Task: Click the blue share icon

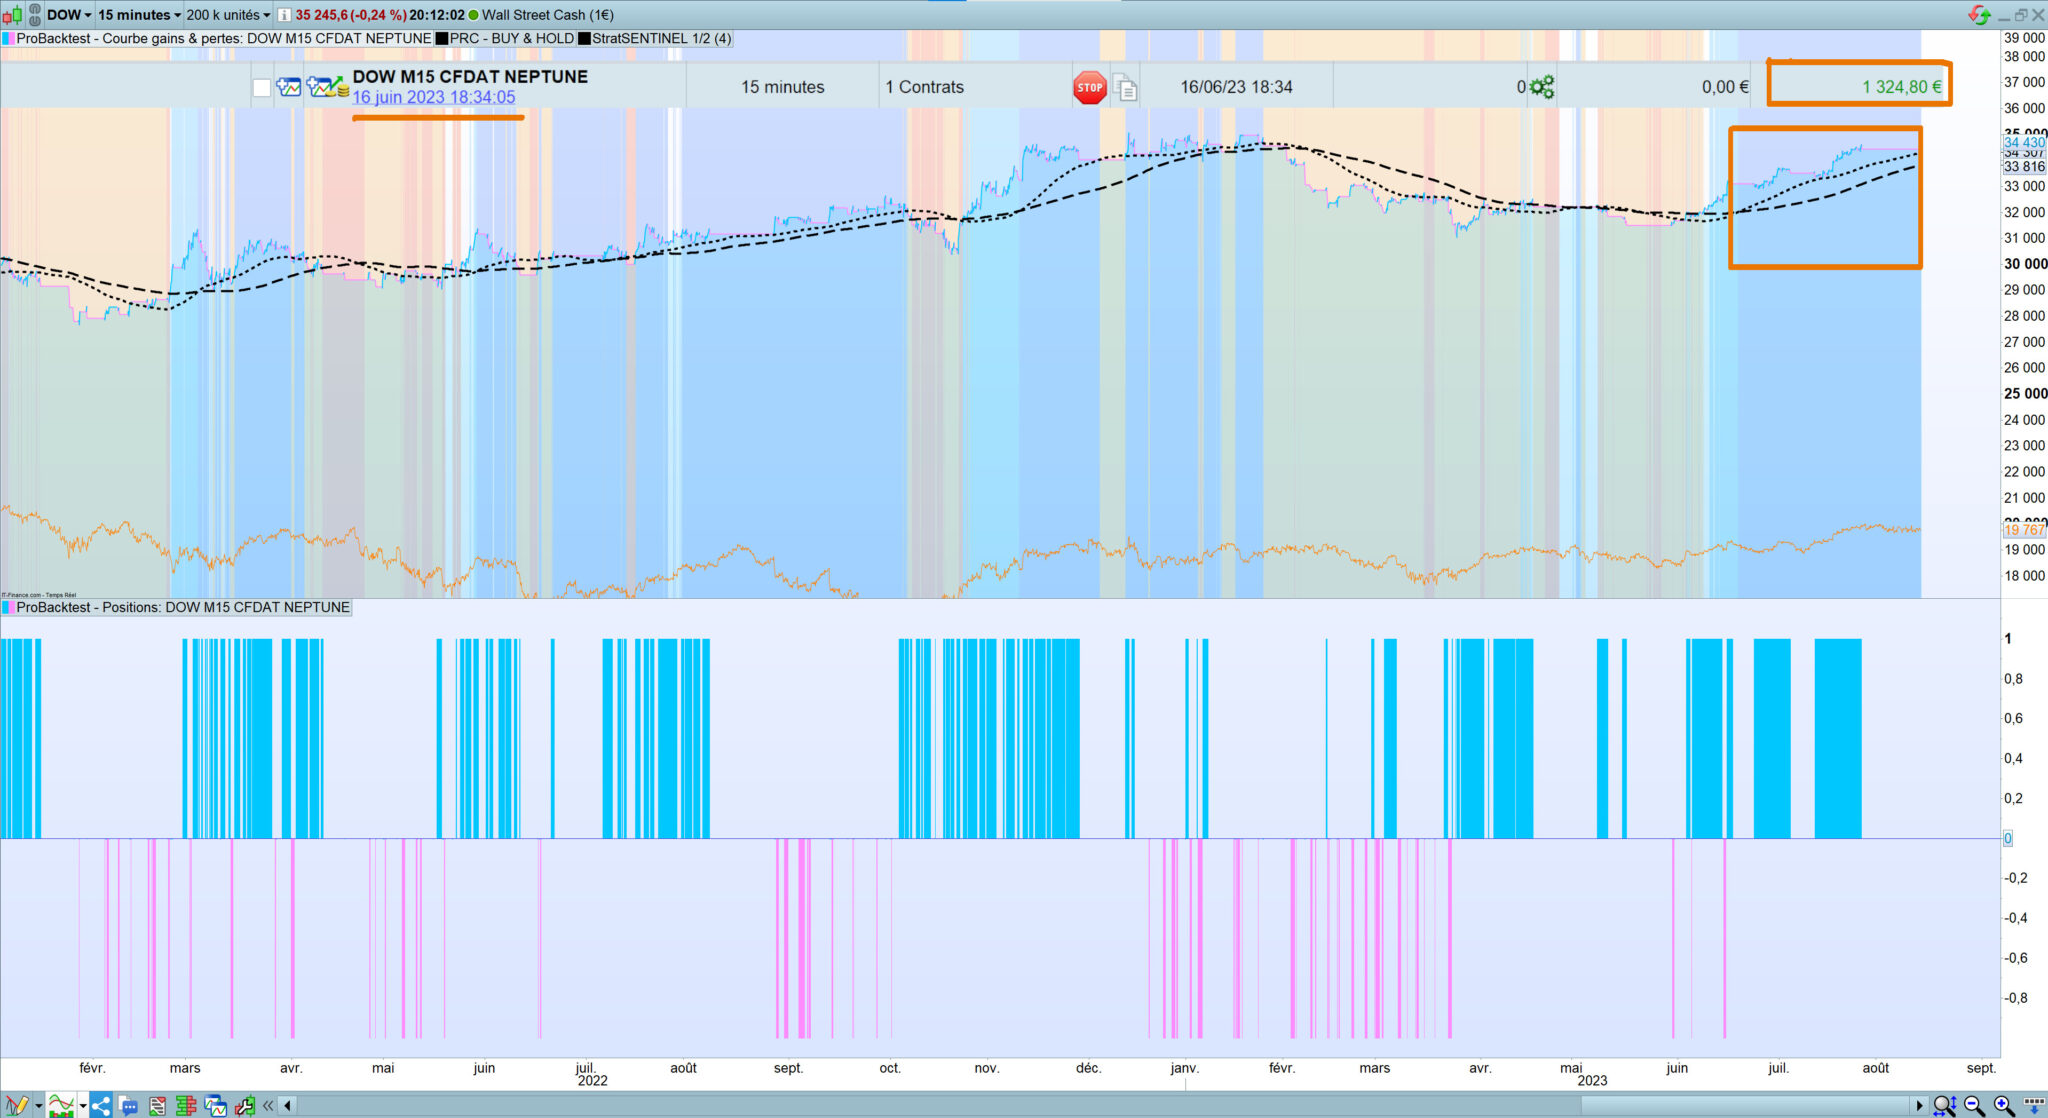Action: pos(101,1105)
